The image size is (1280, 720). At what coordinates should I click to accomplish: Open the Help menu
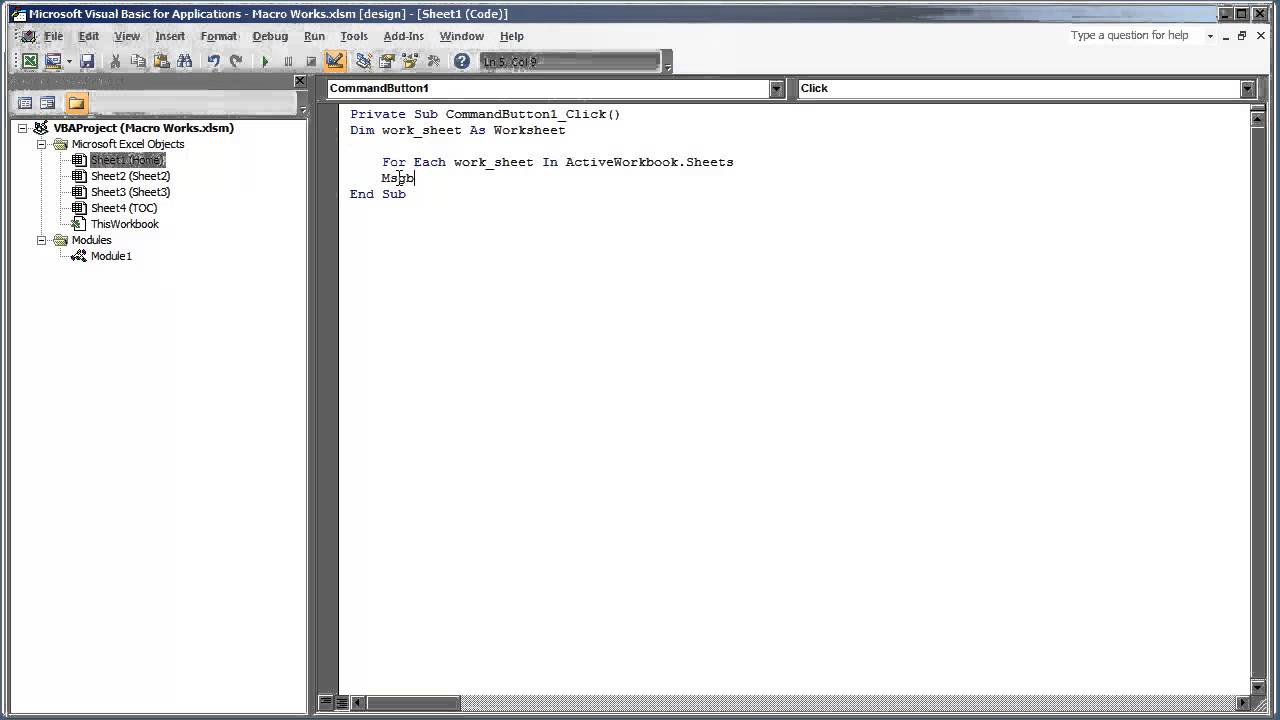coord(512,36)
